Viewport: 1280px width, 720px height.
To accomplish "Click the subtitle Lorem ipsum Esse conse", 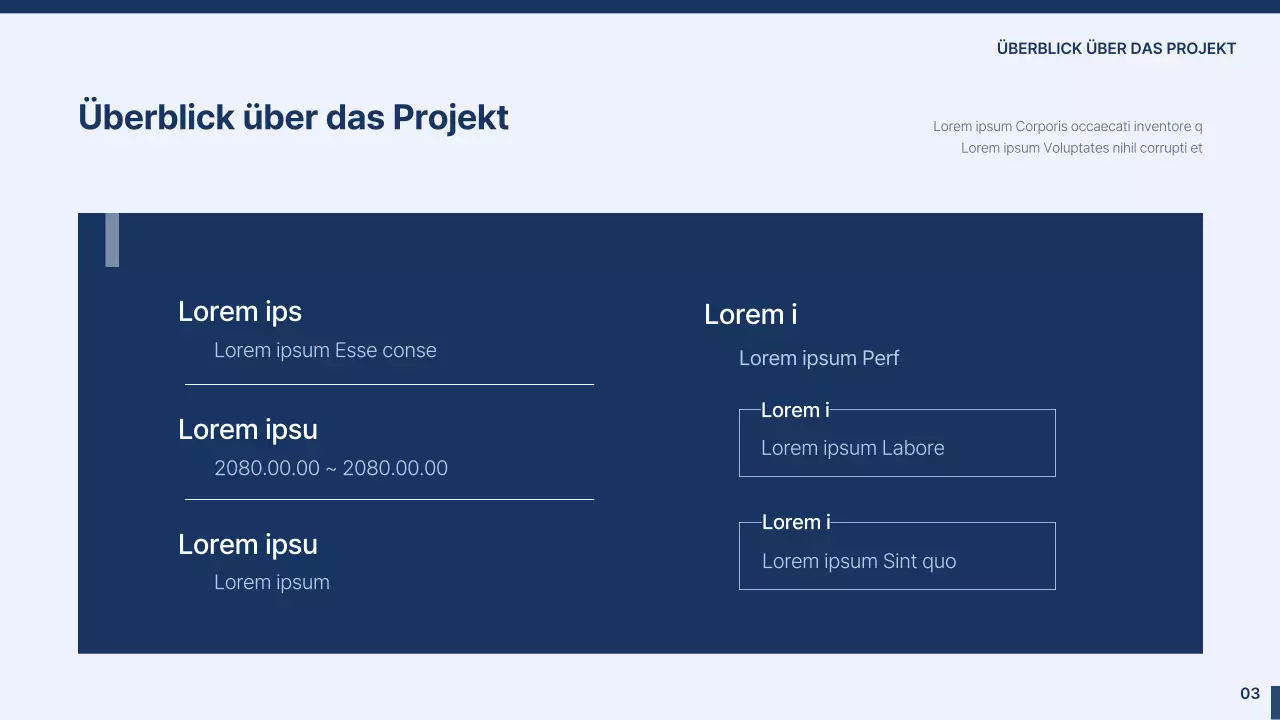I will (325, 350).
